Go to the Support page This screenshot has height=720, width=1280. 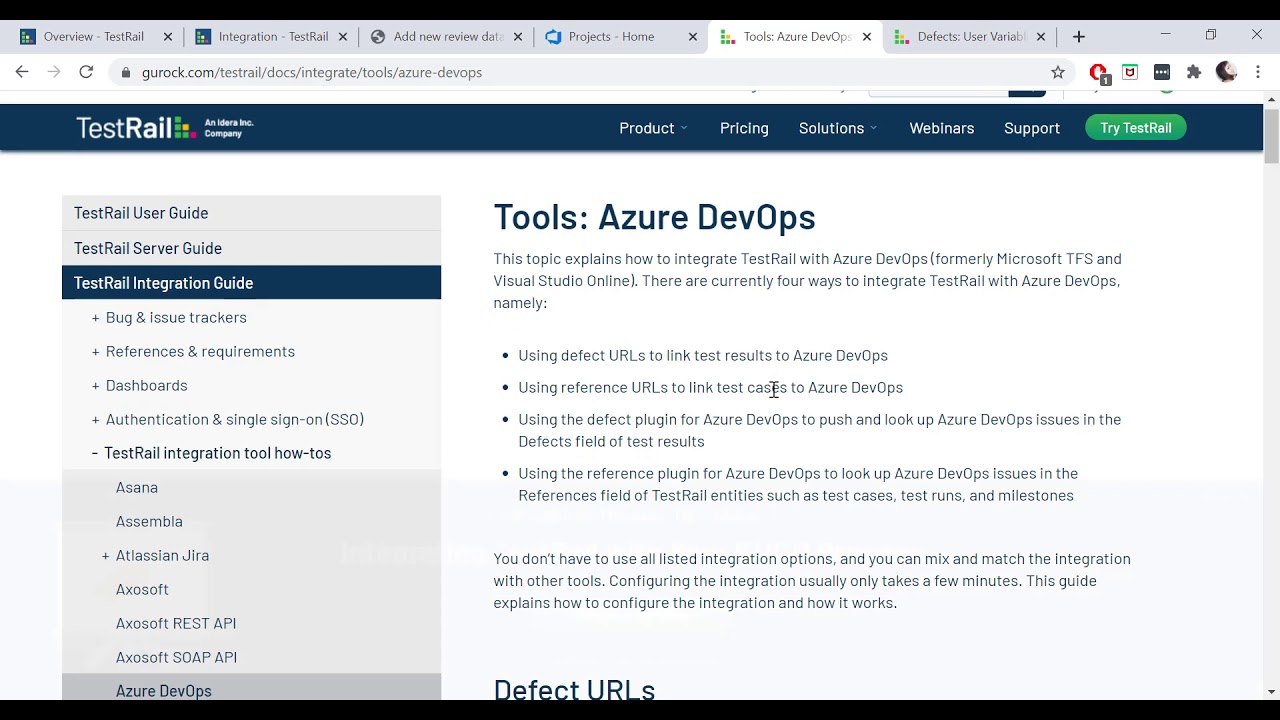tap(1032, 128)
